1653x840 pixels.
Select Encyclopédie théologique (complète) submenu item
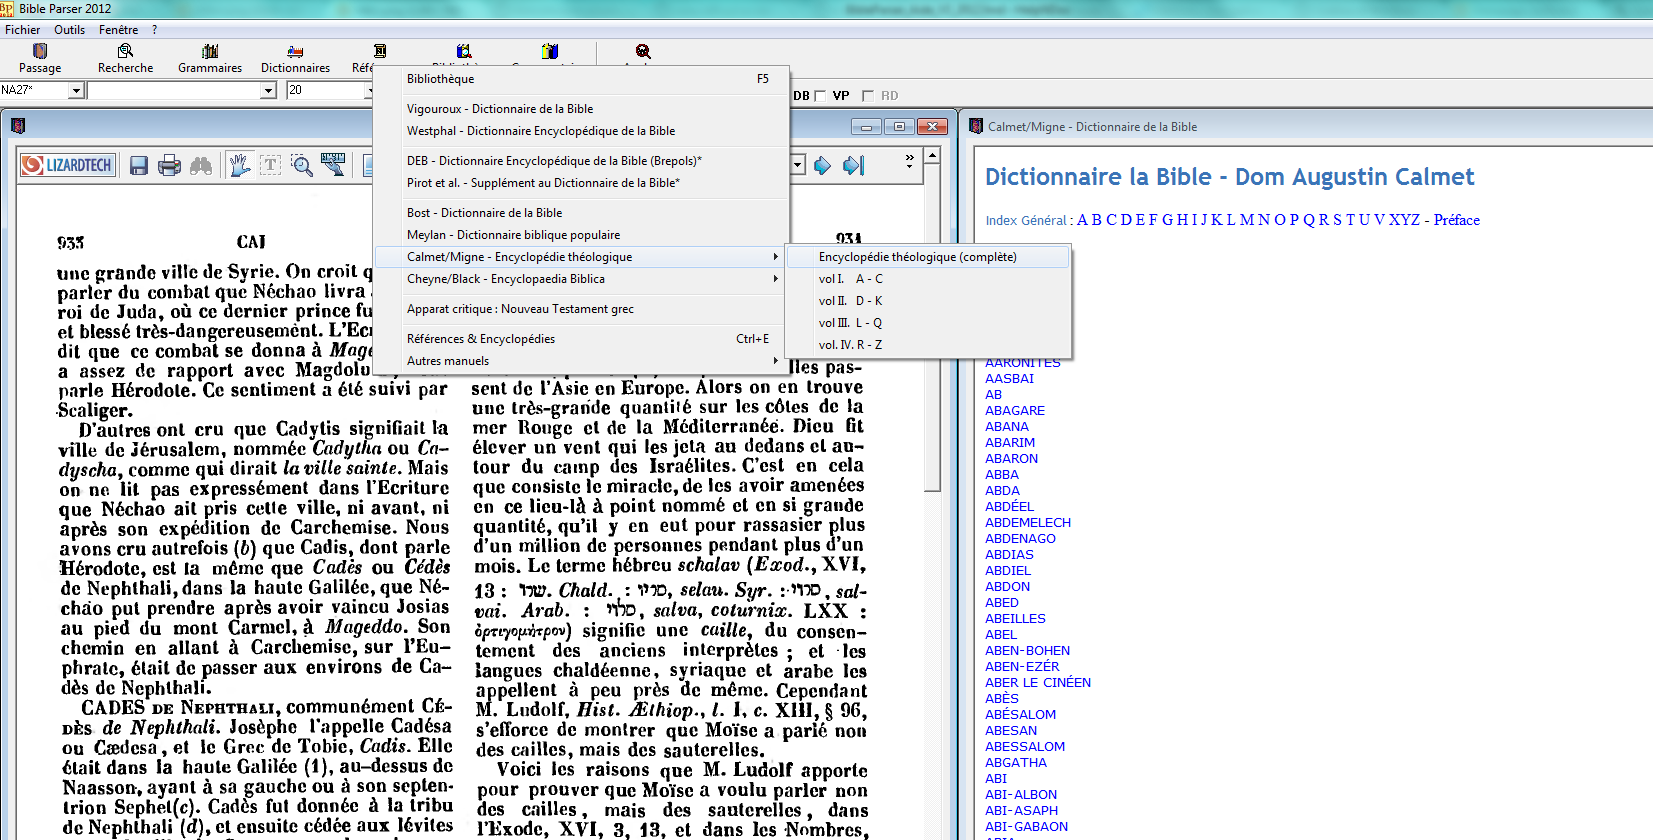(928, 257)
